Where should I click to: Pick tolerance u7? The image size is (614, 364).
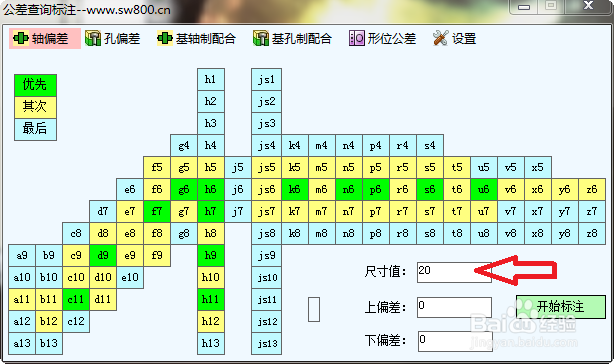(484, 211)
